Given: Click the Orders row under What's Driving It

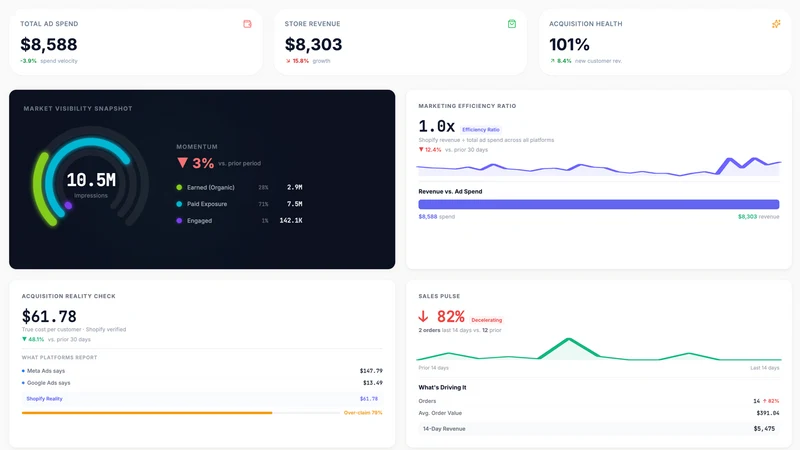Looking at the screenshot, I should point(598,401).
